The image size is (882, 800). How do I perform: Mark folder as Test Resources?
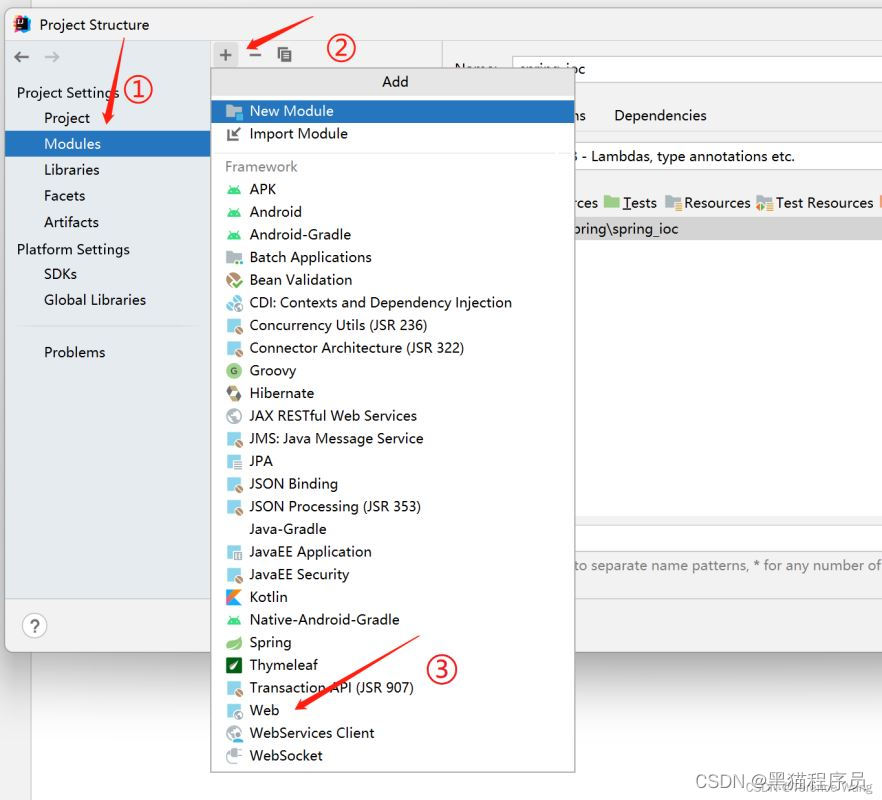coord(814,203)
